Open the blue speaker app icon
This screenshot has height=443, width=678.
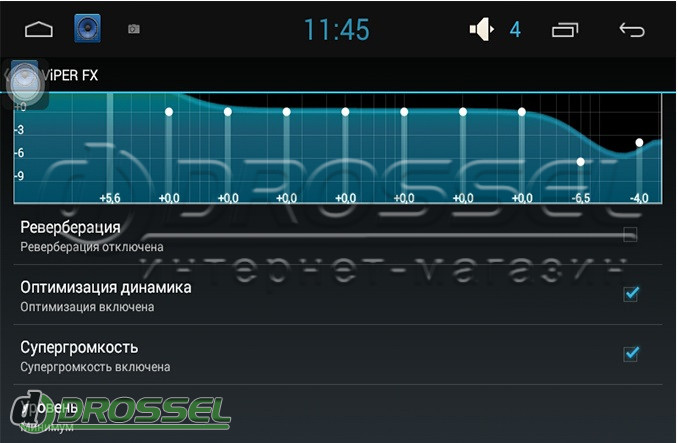tap(88, 29)
